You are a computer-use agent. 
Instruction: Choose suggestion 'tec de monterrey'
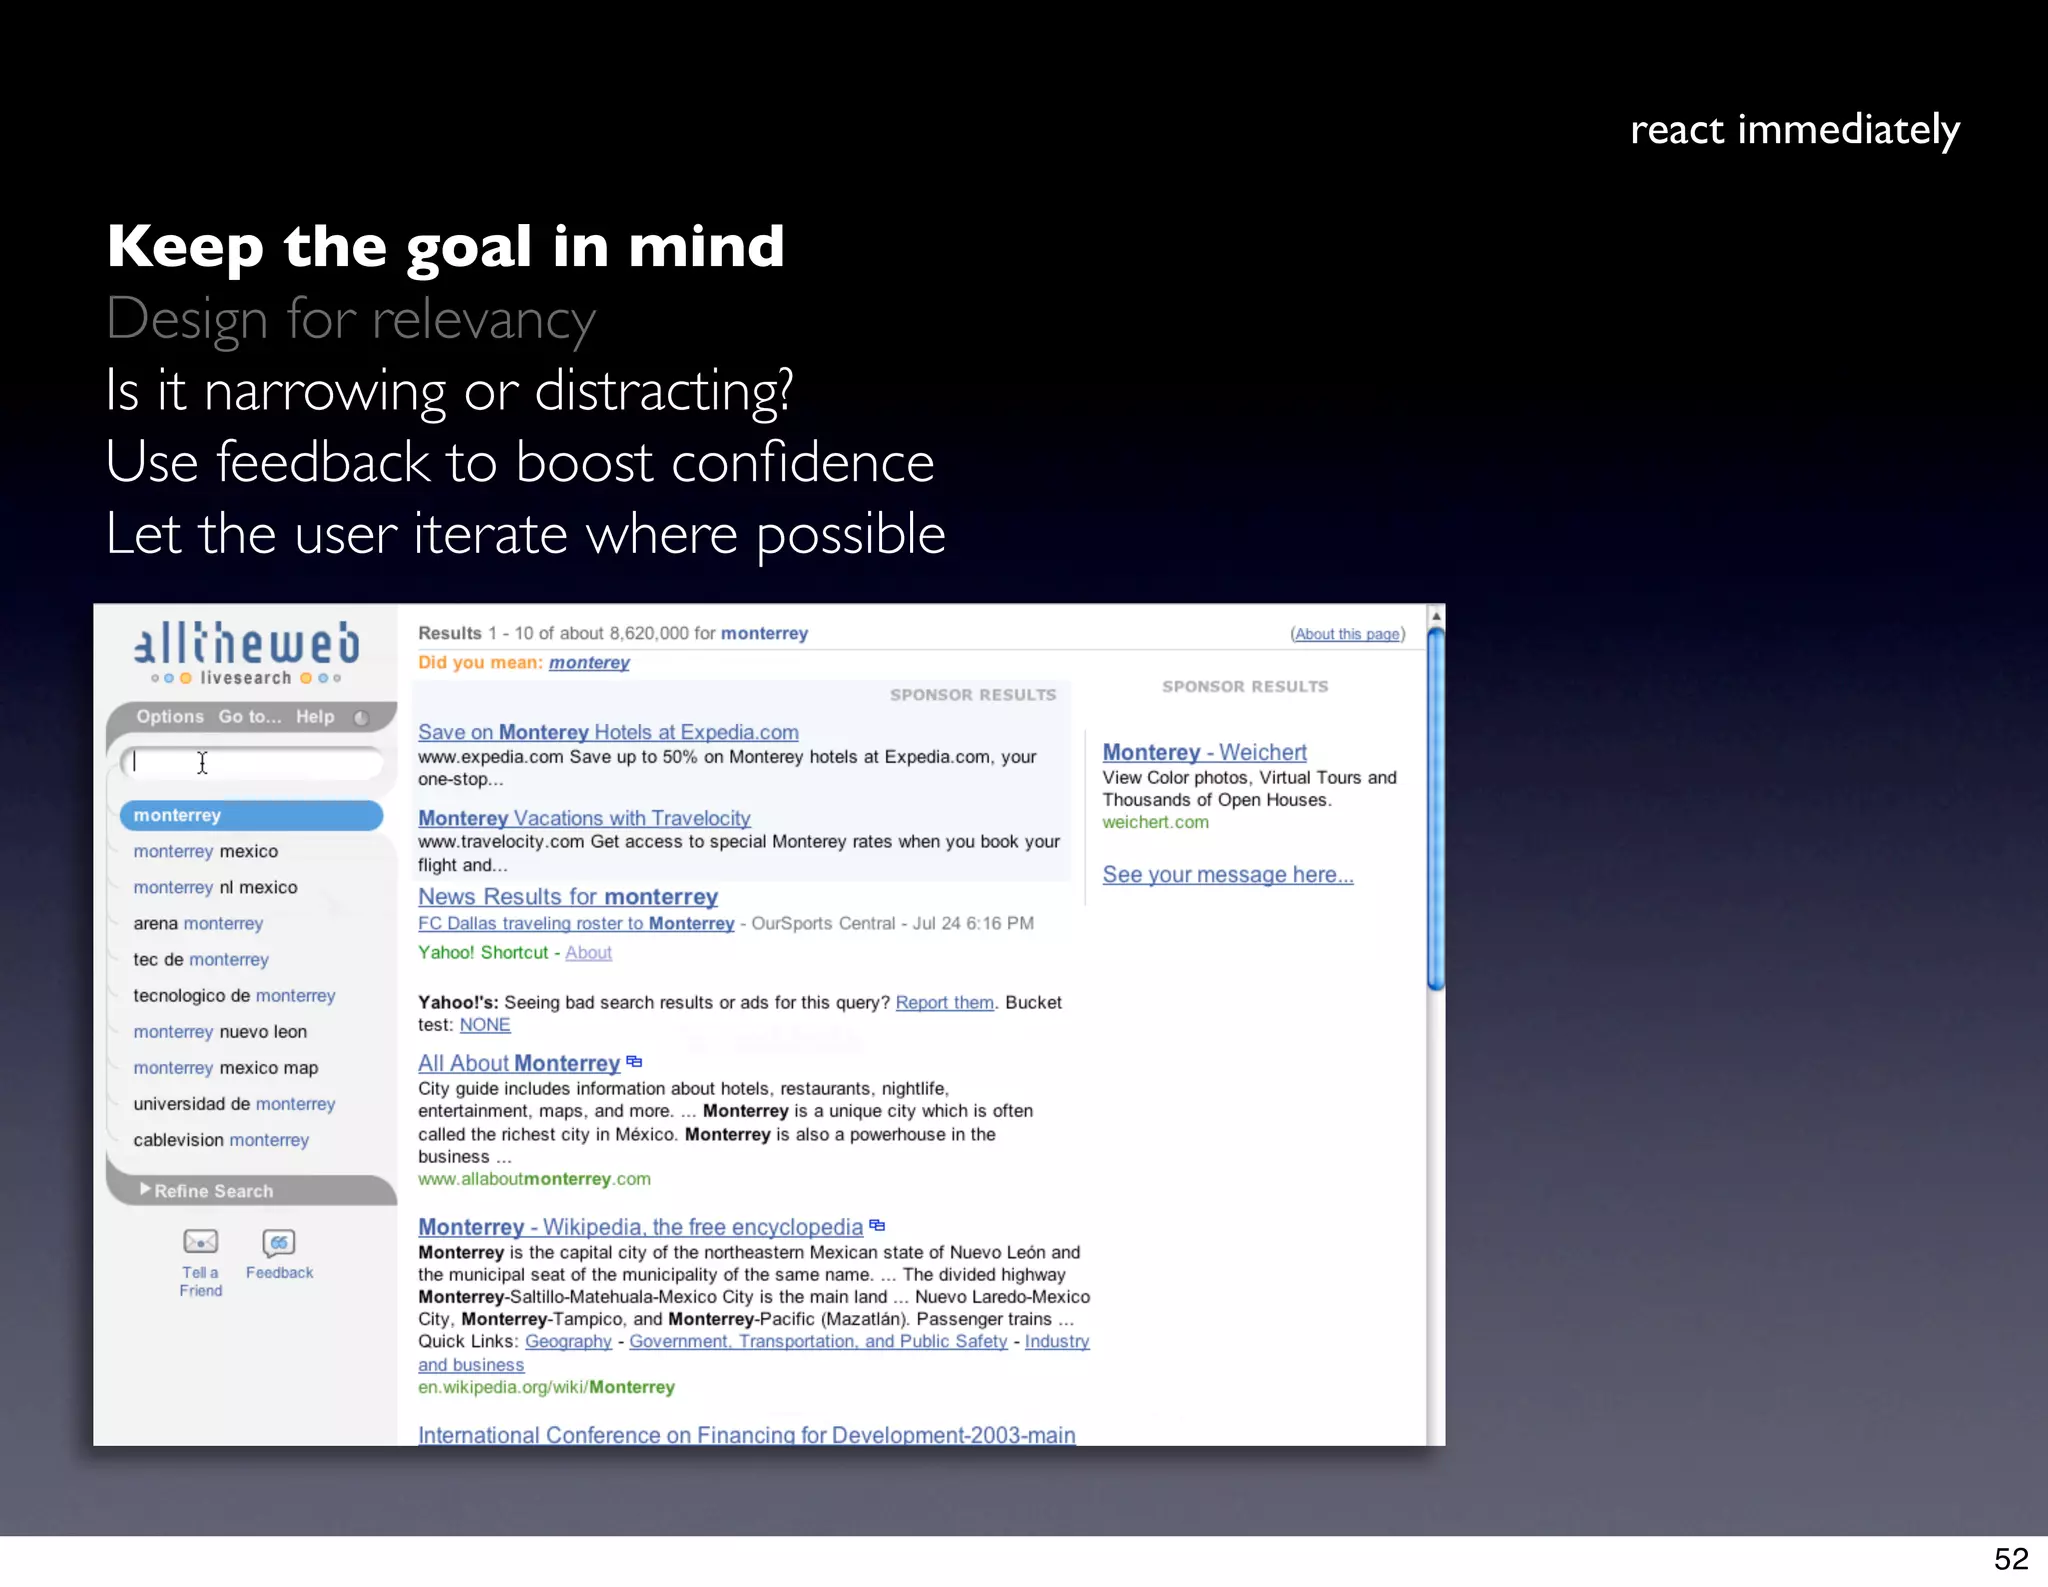201,959
